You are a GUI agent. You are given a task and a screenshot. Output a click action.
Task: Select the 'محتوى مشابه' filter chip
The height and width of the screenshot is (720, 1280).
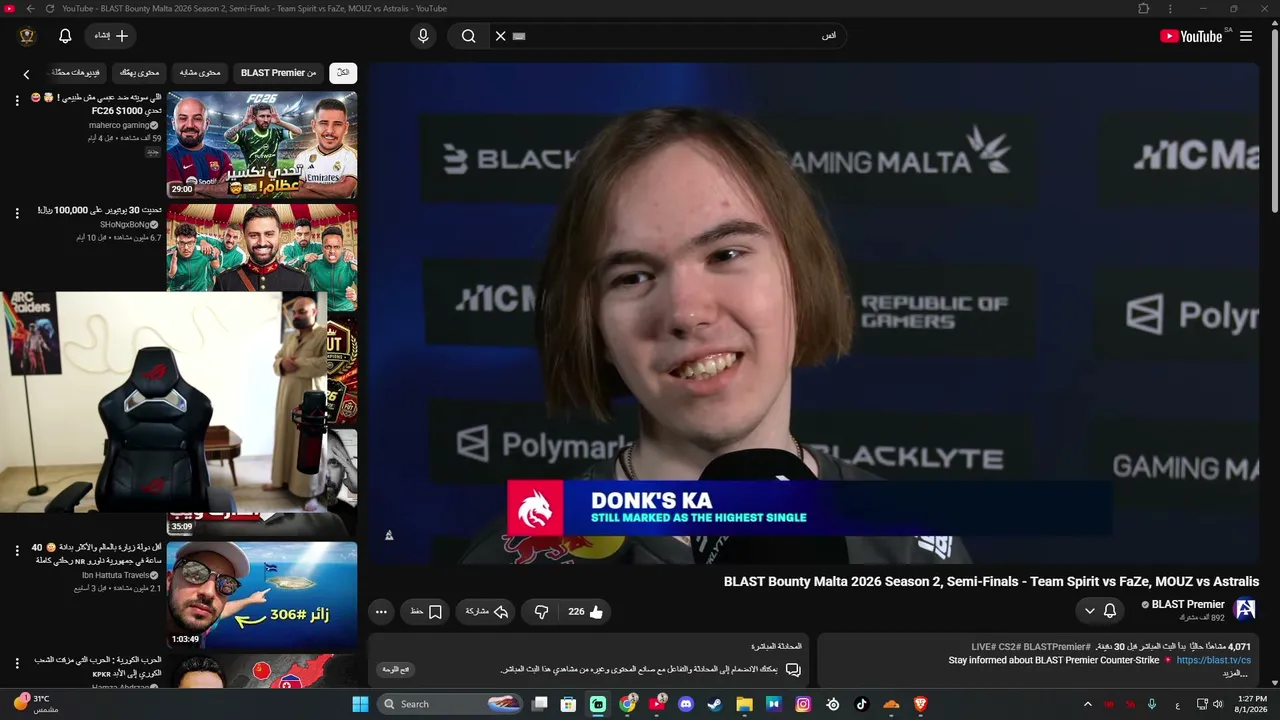click(200, 73)
